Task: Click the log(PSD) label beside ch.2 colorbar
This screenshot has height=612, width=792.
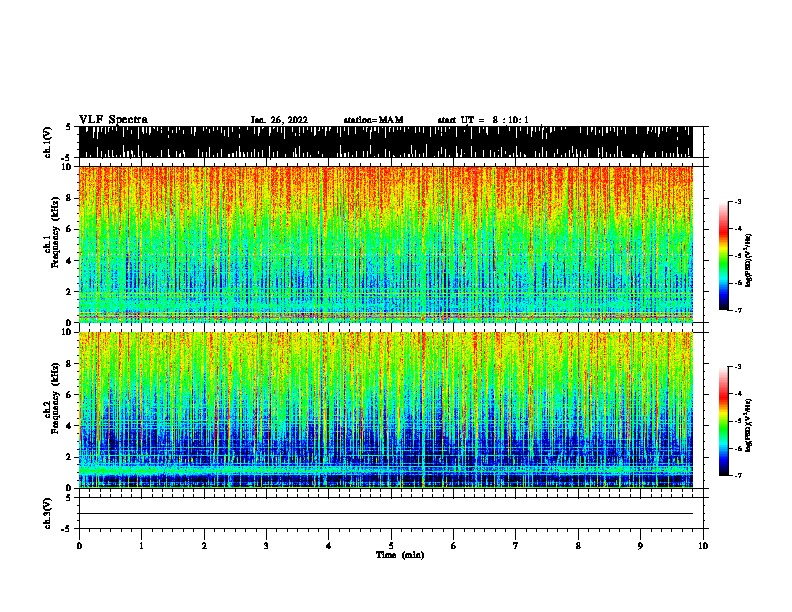Action: pyautogui.click(x=748, y=425)
